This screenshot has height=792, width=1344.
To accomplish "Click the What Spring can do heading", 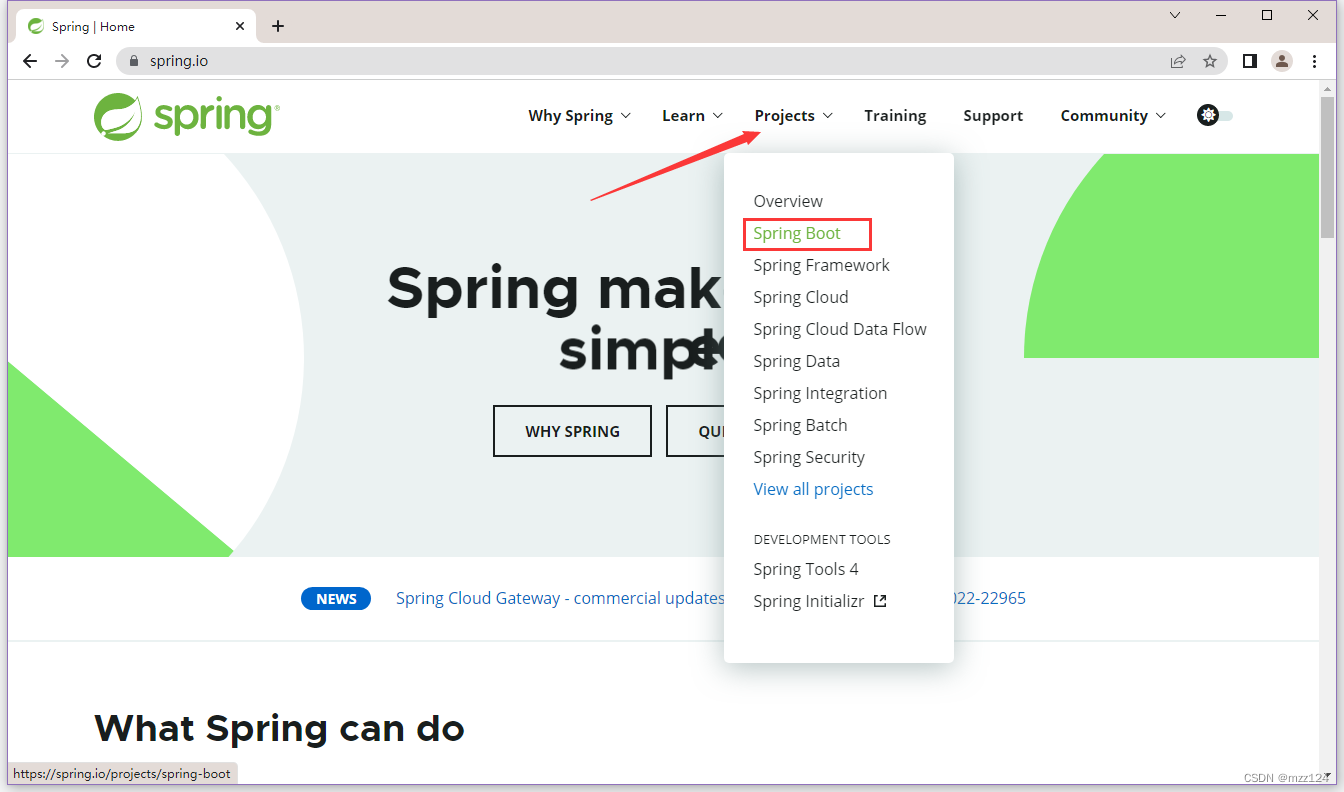I will [x=279, y=728].
